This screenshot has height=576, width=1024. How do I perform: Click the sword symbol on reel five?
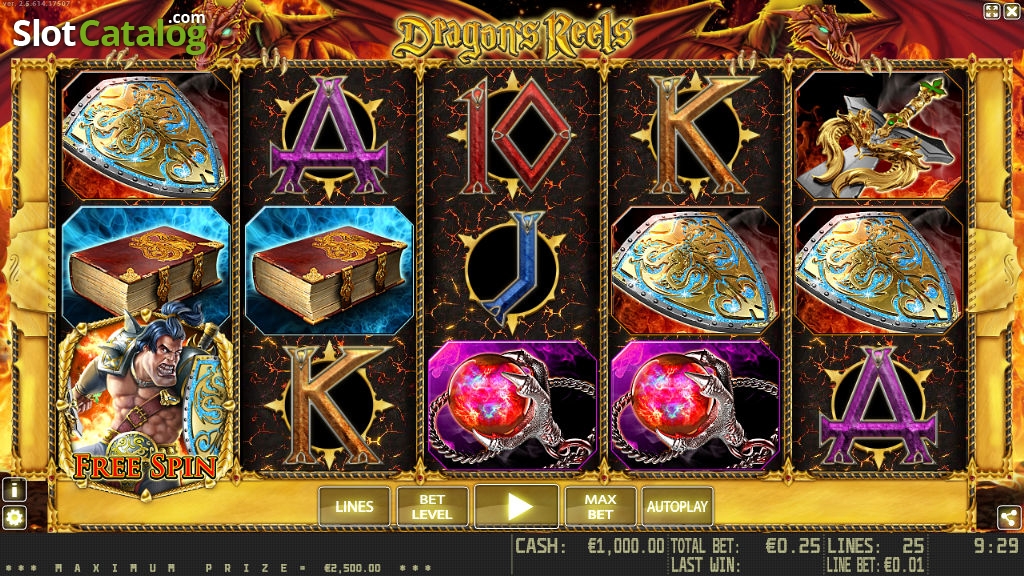pyautogui.click(x=878, y=136)
